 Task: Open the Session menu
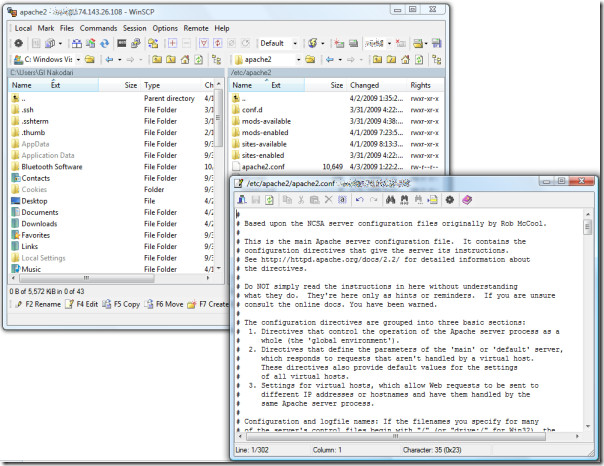point(134,28)
